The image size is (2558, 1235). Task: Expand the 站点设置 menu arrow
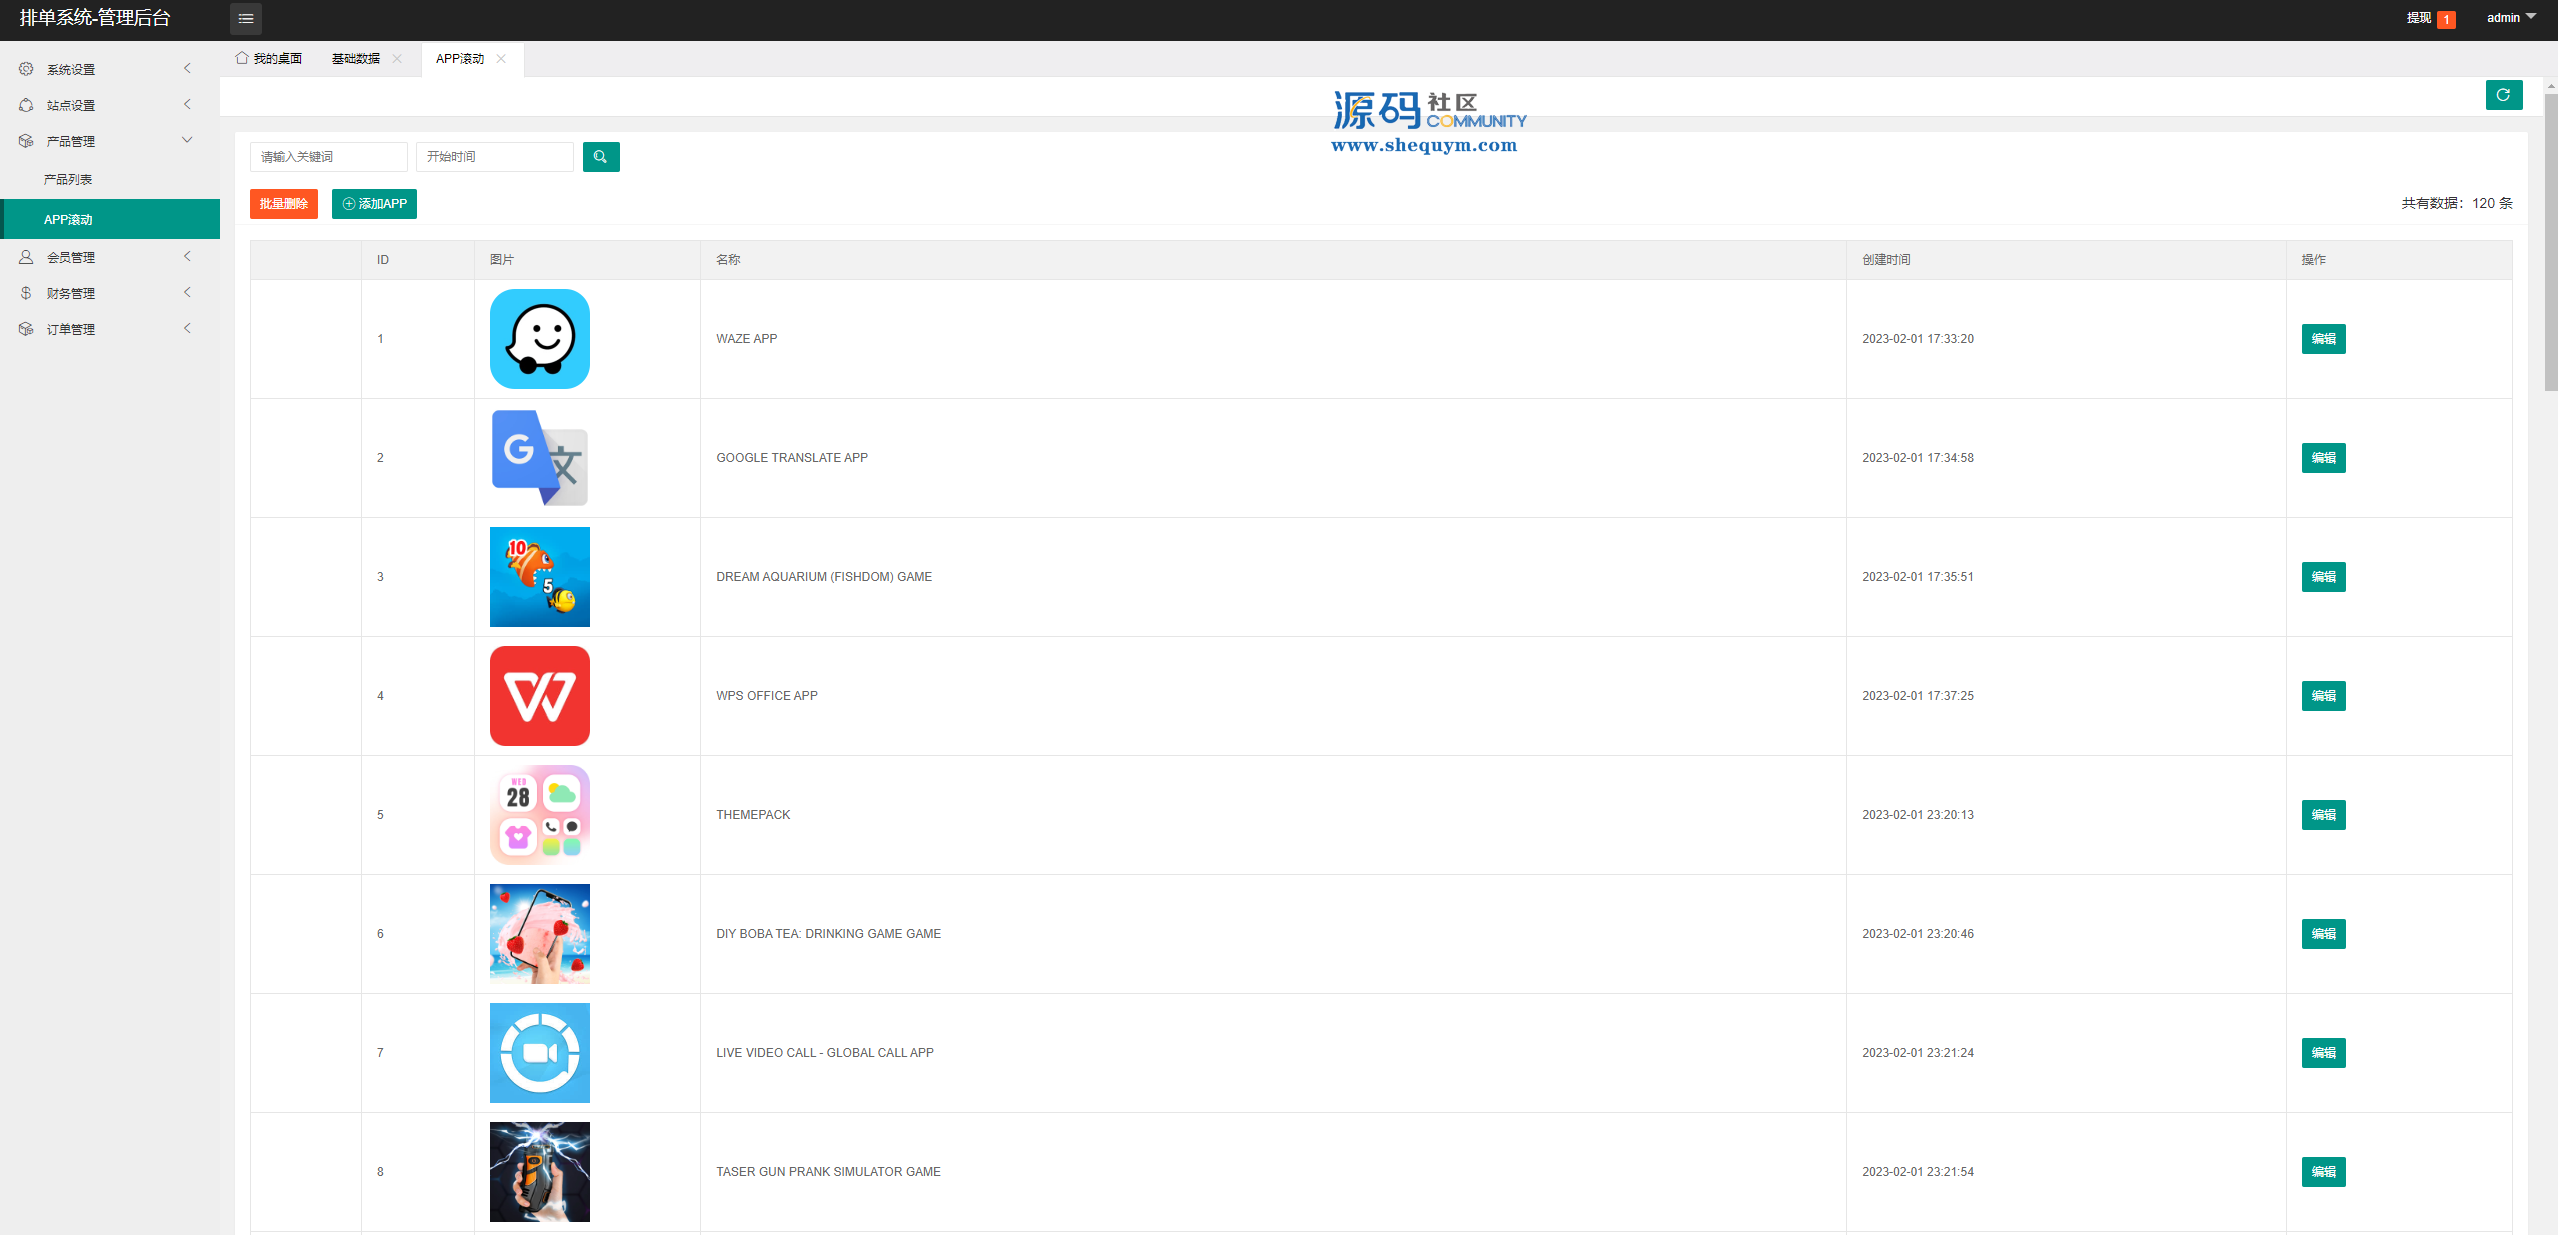(x=187, y=104)
